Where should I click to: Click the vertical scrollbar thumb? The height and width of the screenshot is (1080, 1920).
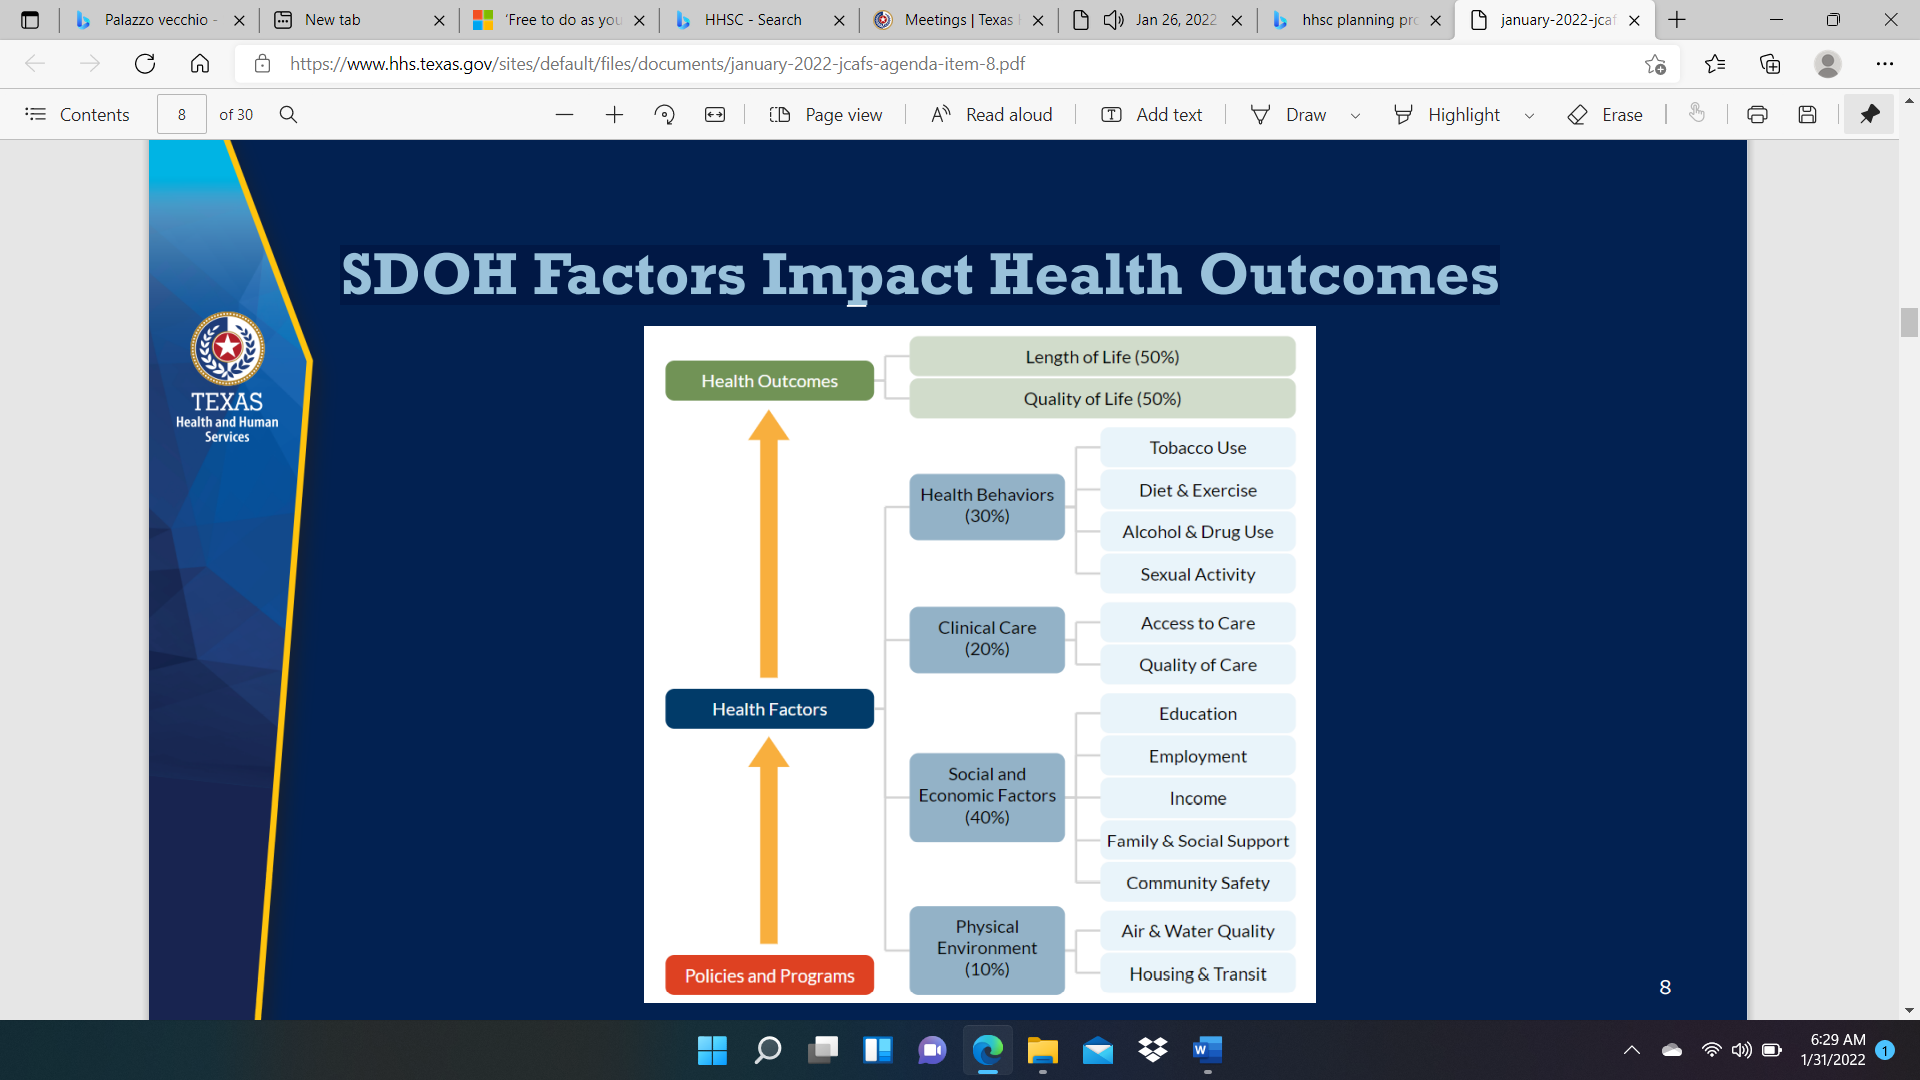click(x=1909, y=323)
